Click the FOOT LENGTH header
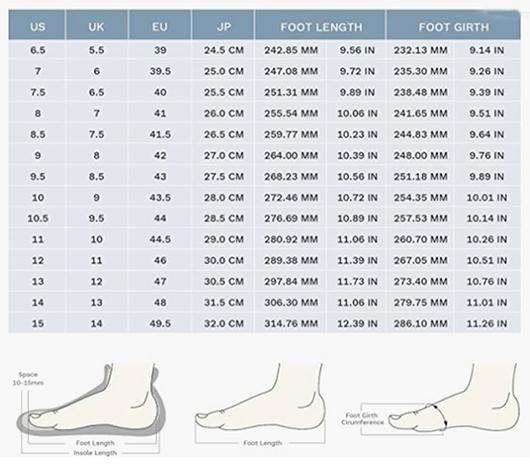This screenshot has height=464, width=530. coord(320,26)
